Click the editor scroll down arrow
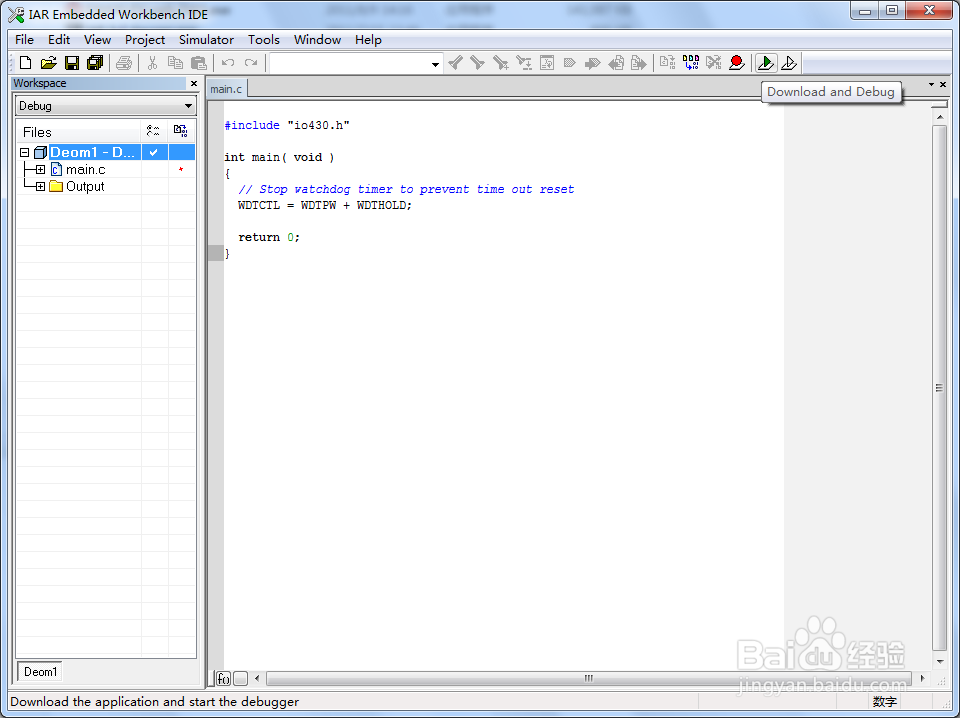This screenshot has width=960, height=718. (x=939, y=661)
